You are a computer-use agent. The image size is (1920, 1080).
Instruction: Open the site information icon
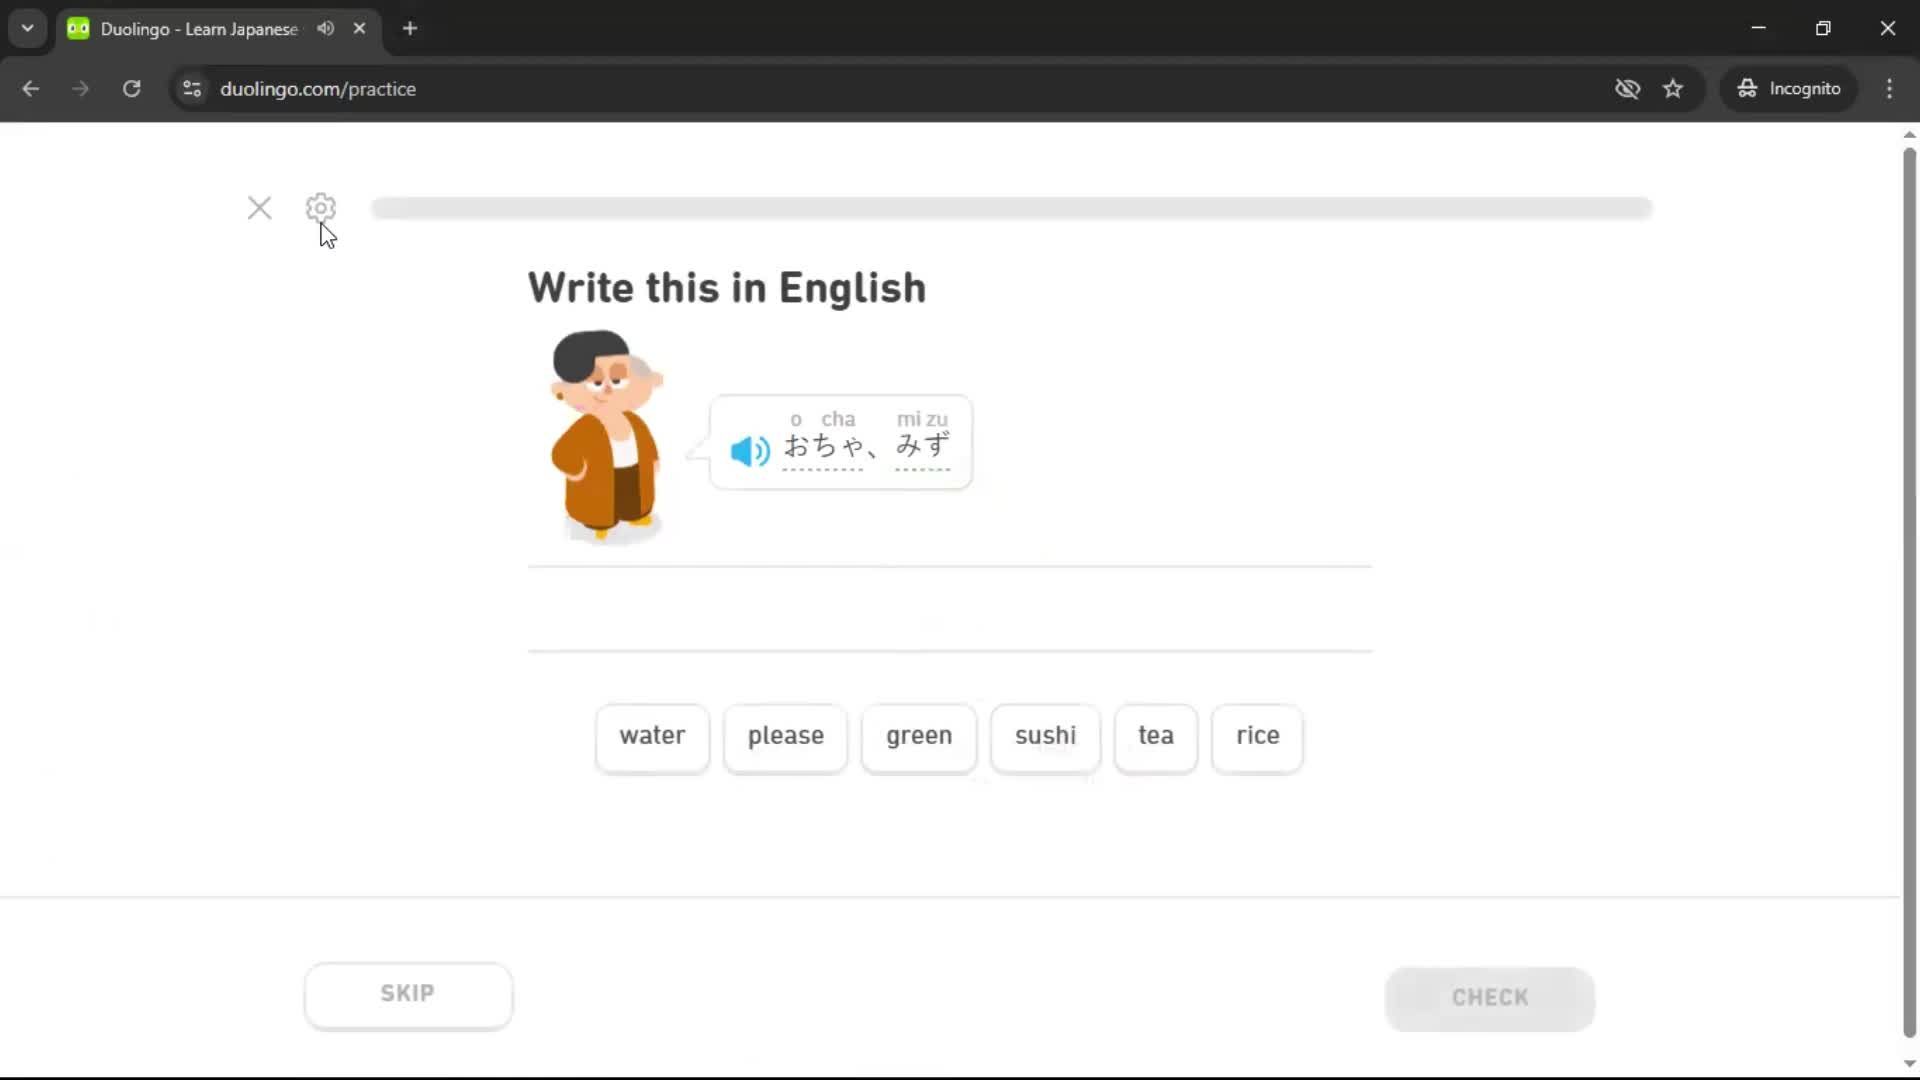tap(192, 89)
